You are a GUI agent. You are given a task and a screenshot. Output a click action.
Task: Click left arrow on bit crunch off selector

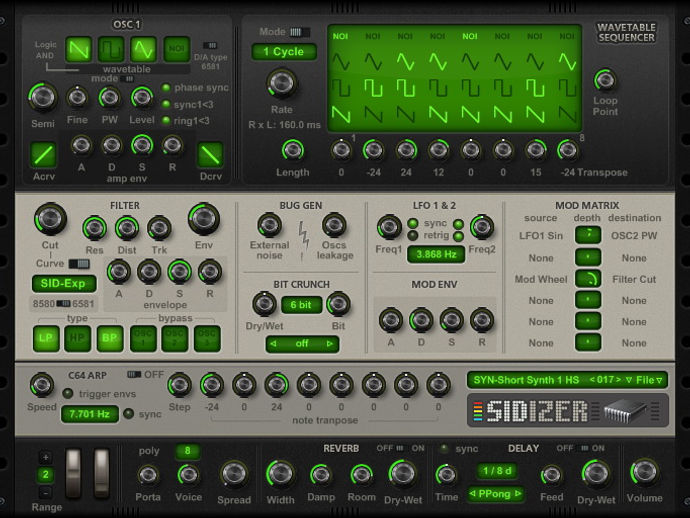pyautogui.click(x=273, y=344)
